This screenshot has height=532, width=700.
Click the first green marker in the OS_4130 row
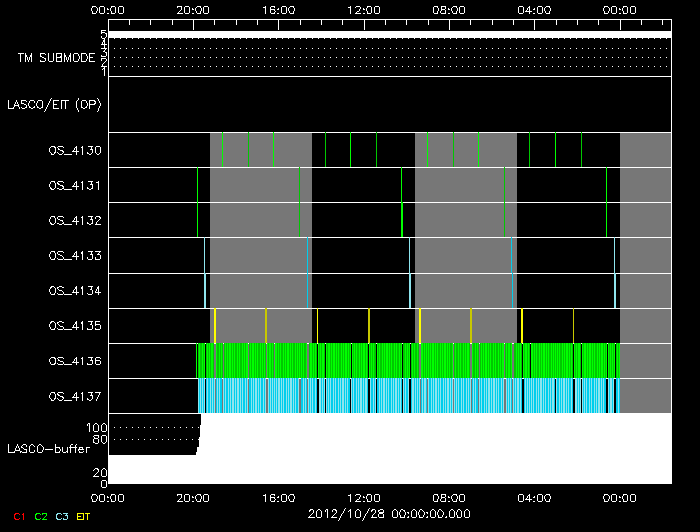pyautogui.click(x=222, y=150)
